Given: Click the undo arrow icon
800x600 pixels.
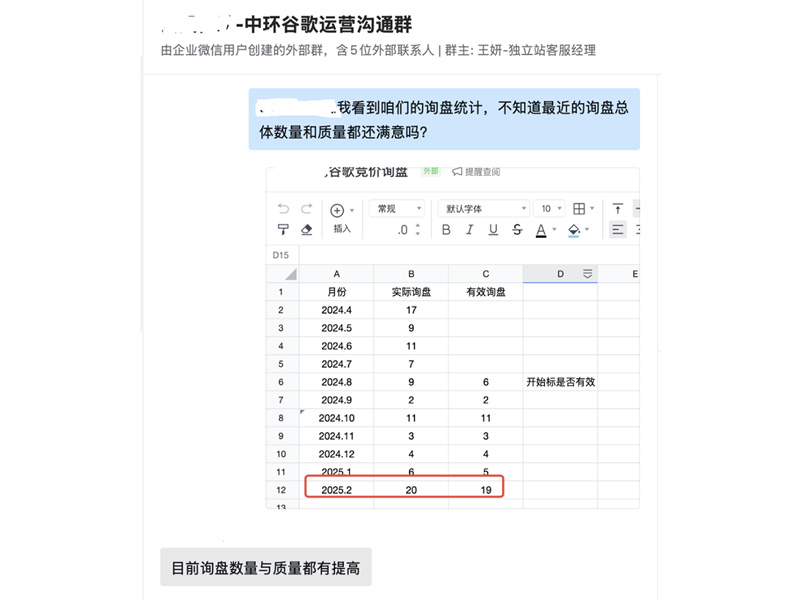Looking at the screenshot, I should [x=284, y=209].
